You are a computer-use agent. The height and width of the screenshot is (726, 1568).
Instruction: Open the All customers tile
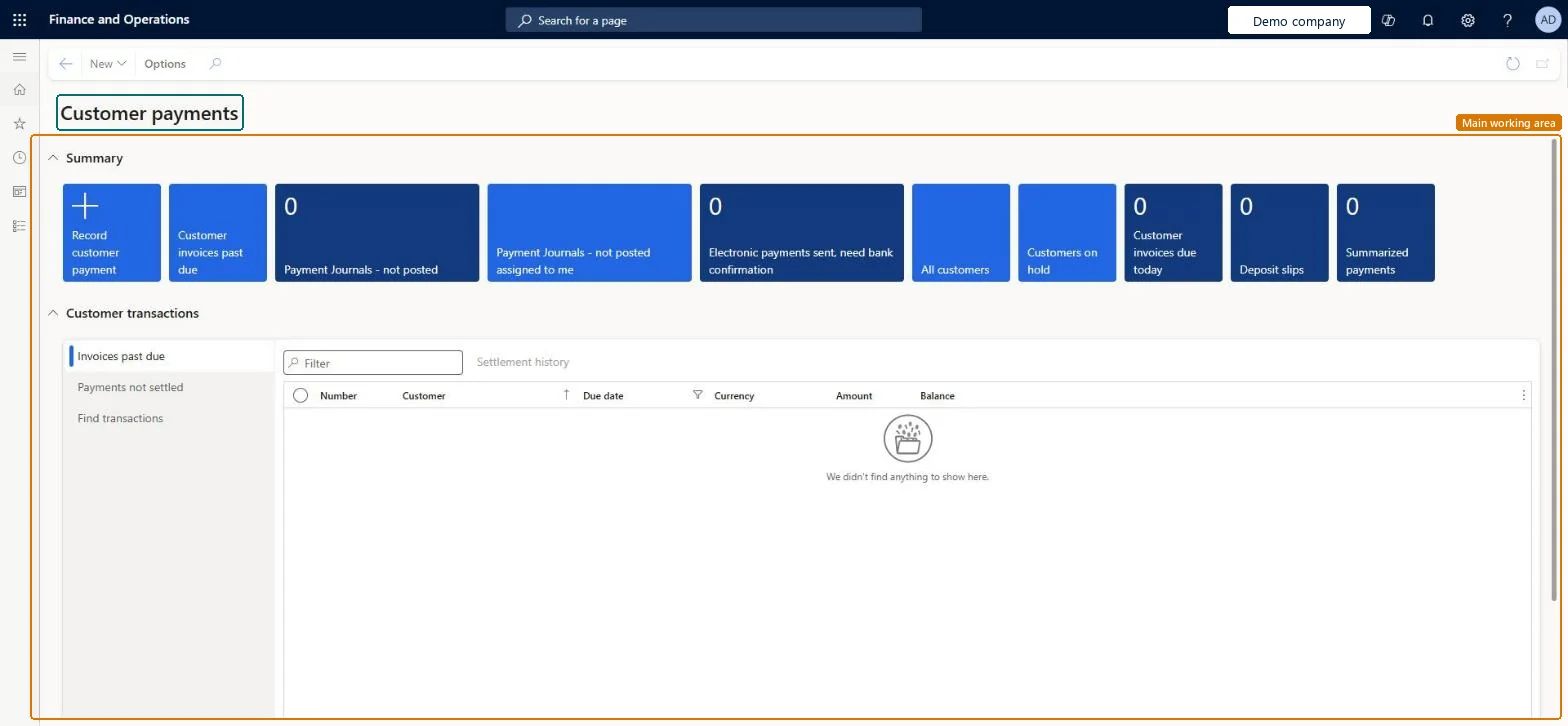pos(961,233)
